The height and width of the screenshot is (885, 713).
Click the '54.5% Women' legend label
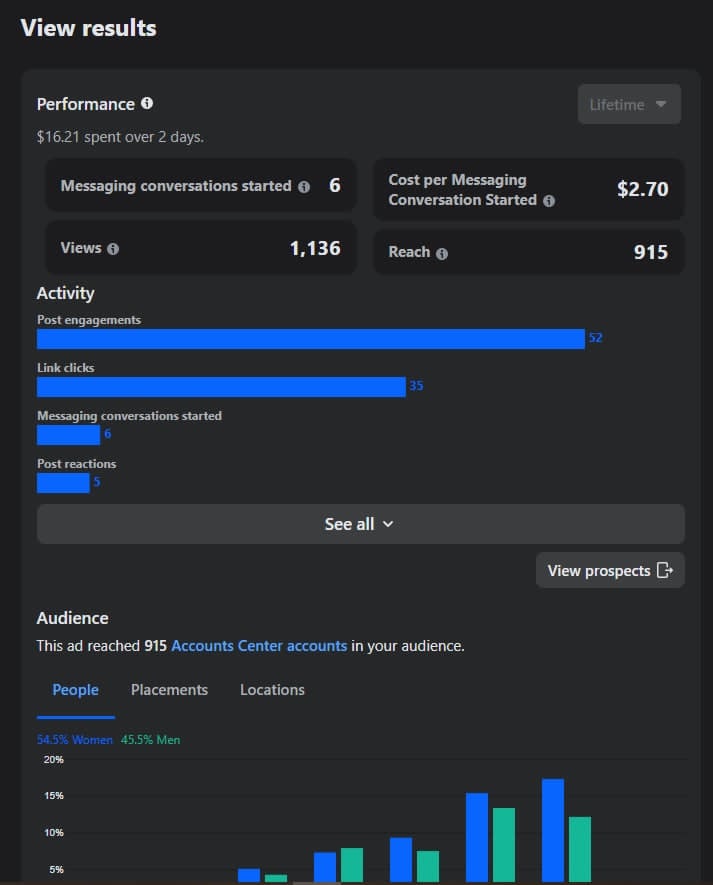tap(75, 740)
